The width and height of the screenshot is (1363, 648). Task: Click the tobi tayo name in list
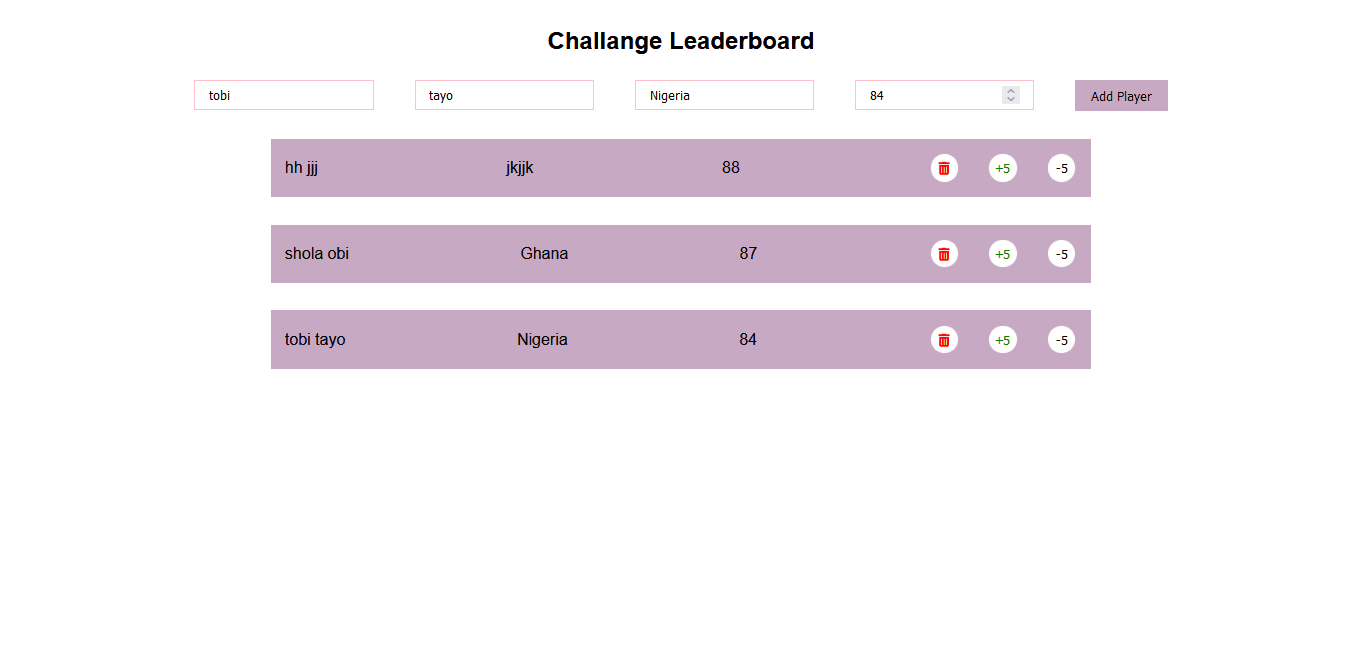coord(315,340)
